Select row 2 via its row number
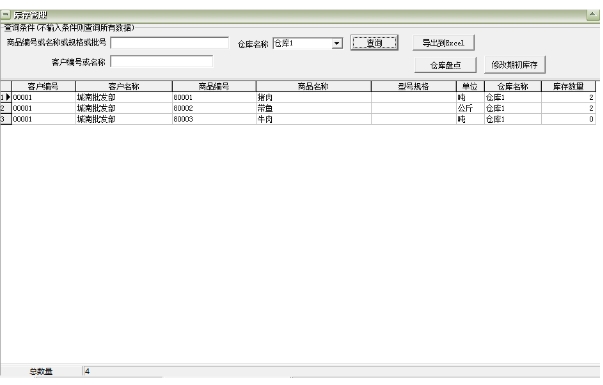 (6, 108)
